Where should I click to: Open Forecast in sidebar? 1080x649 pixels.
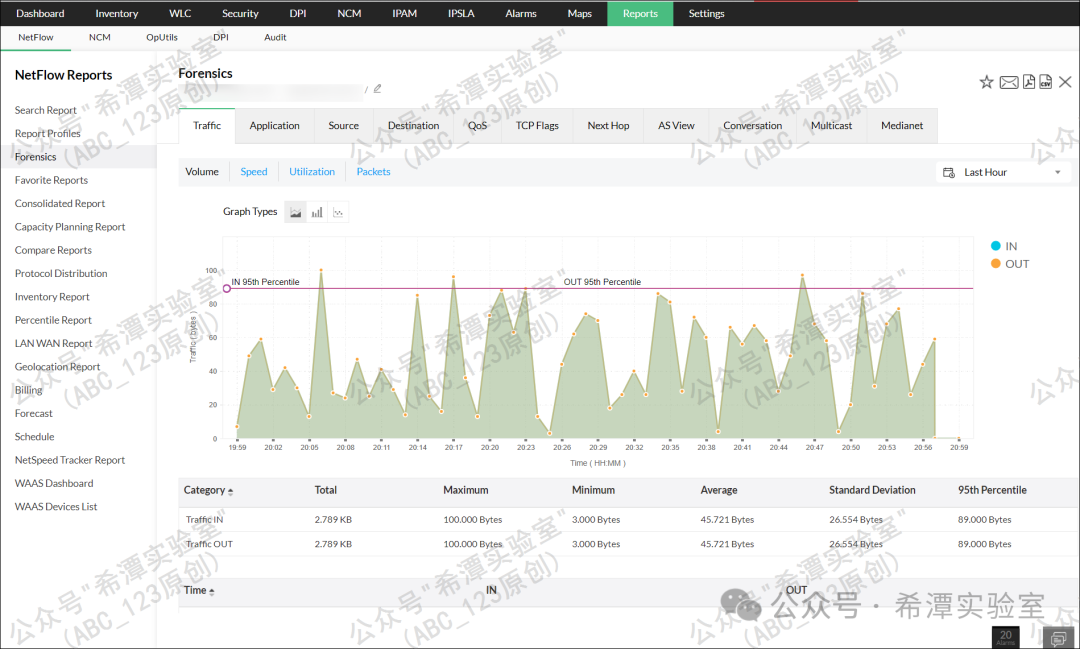pyautogui.click(x=33, y=413)
